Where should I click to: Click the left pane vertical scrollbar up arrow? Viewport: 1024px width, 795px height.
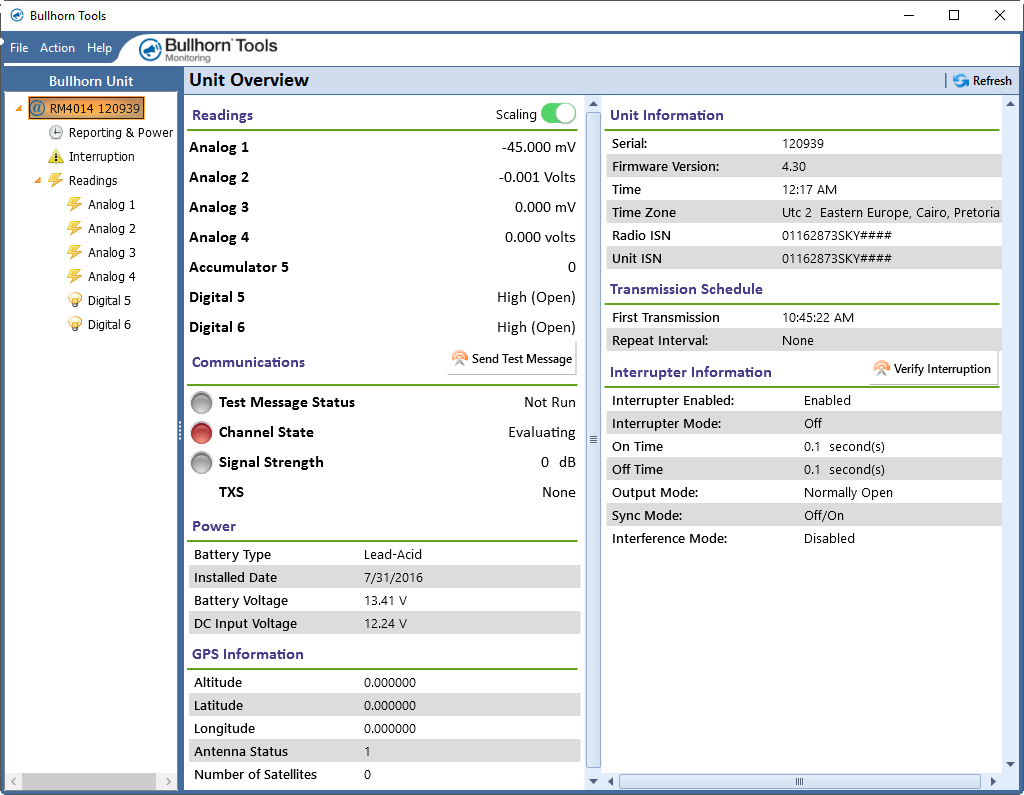click(x=593, y=104)
